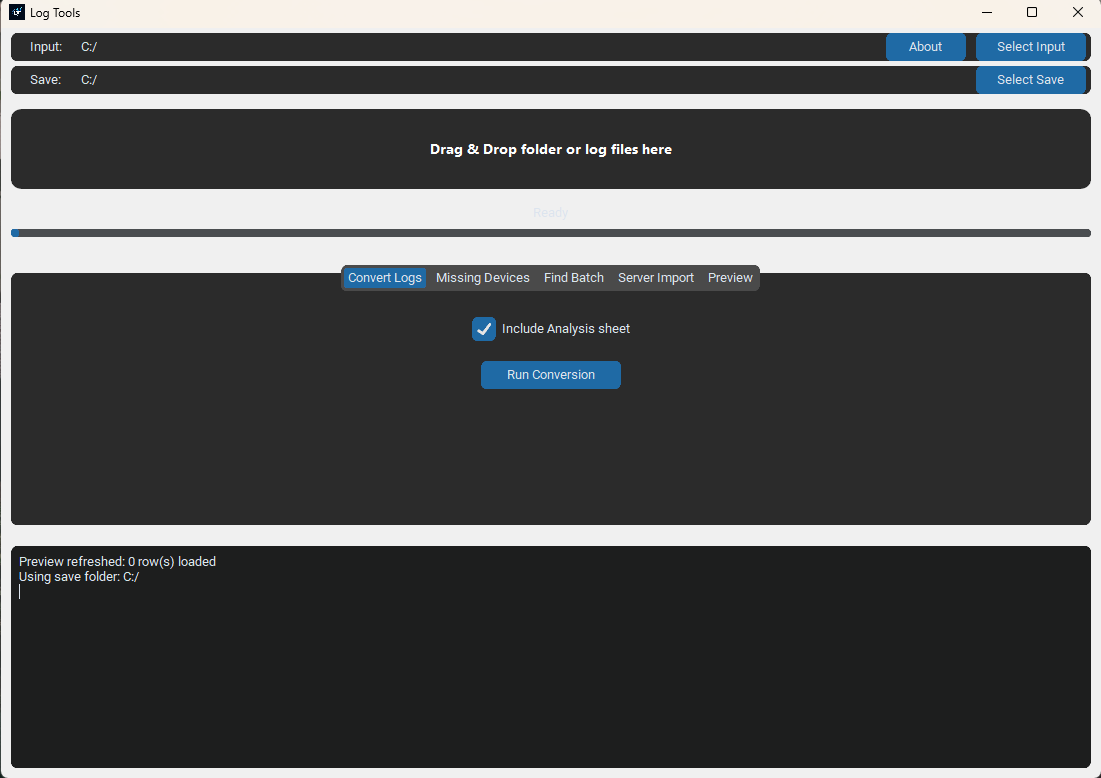
Task: Close the Log Tools window
Action: (1078, 12)
